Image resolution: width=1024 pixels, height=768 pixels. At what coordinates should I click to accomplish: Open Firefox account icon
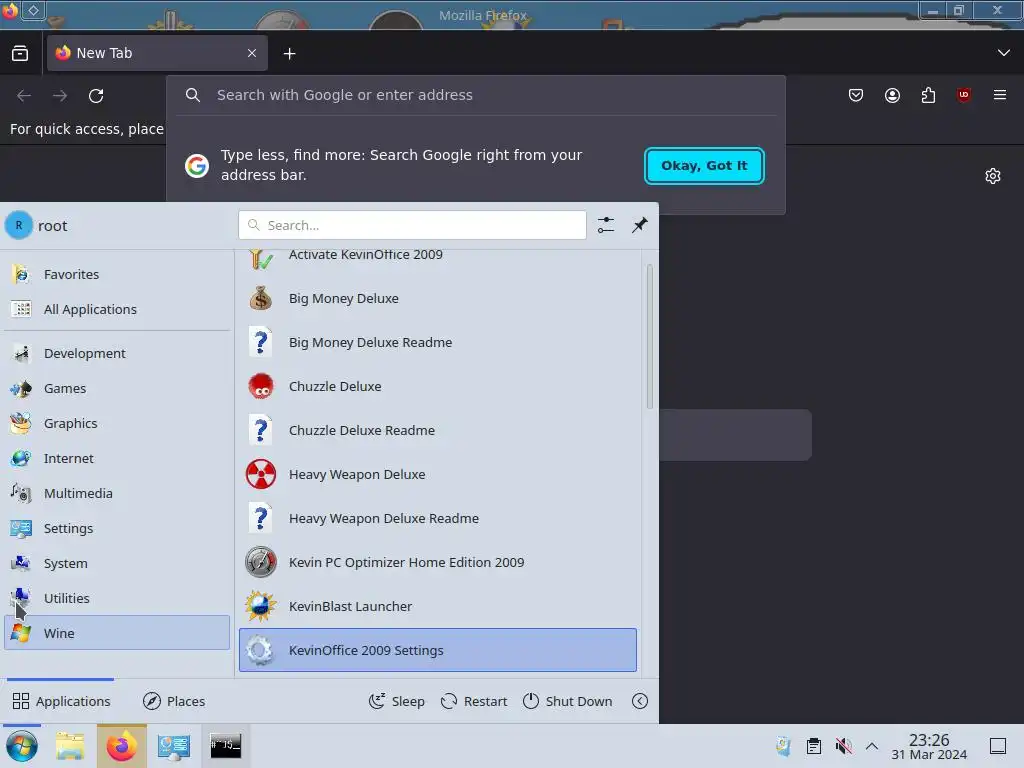pos(892,95)
